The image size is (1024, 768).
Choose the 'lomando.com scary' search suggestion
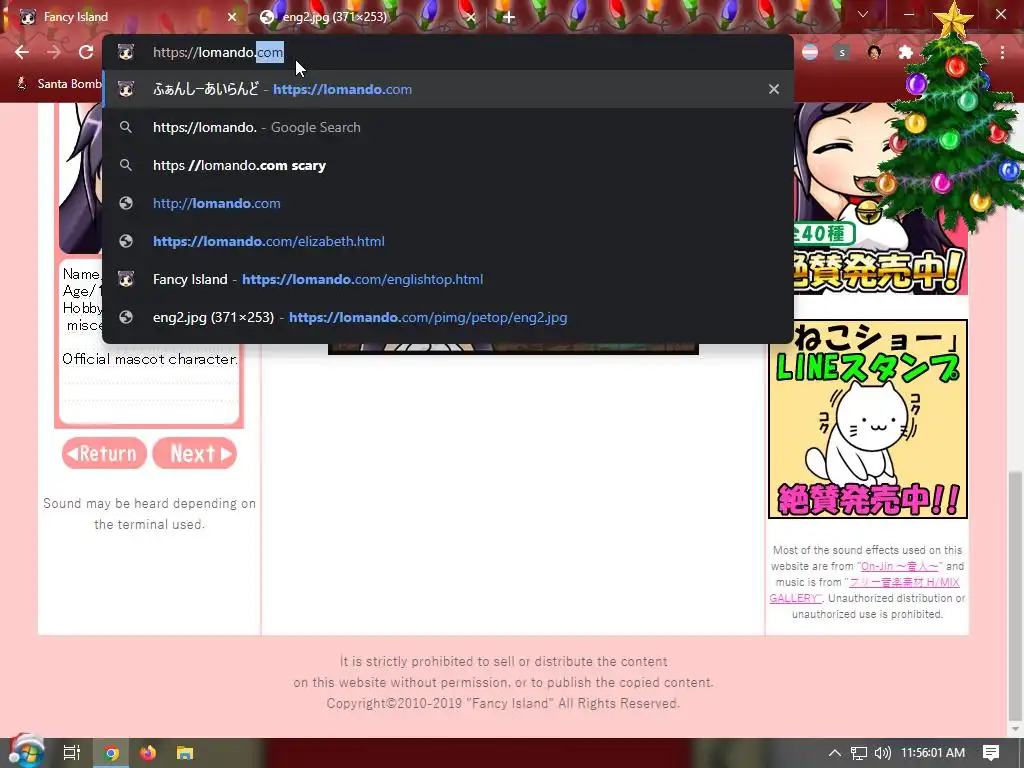448,165
